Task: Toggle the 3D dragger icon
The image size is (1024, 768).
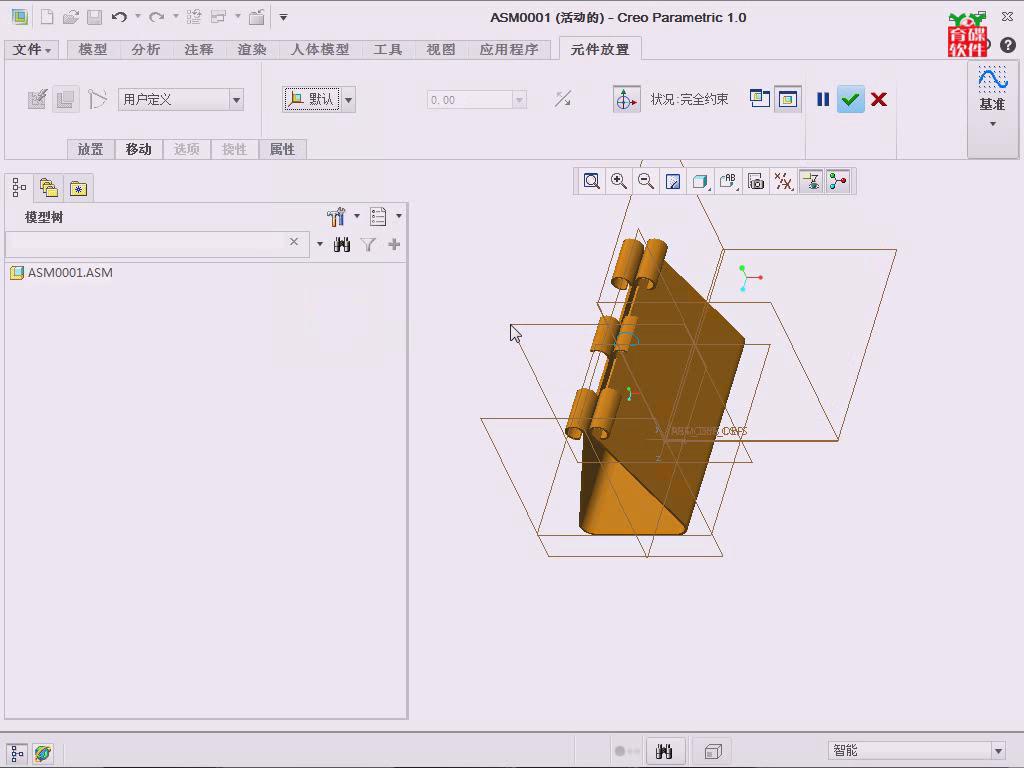Action: pyautogui.click(x=626, y=99)
